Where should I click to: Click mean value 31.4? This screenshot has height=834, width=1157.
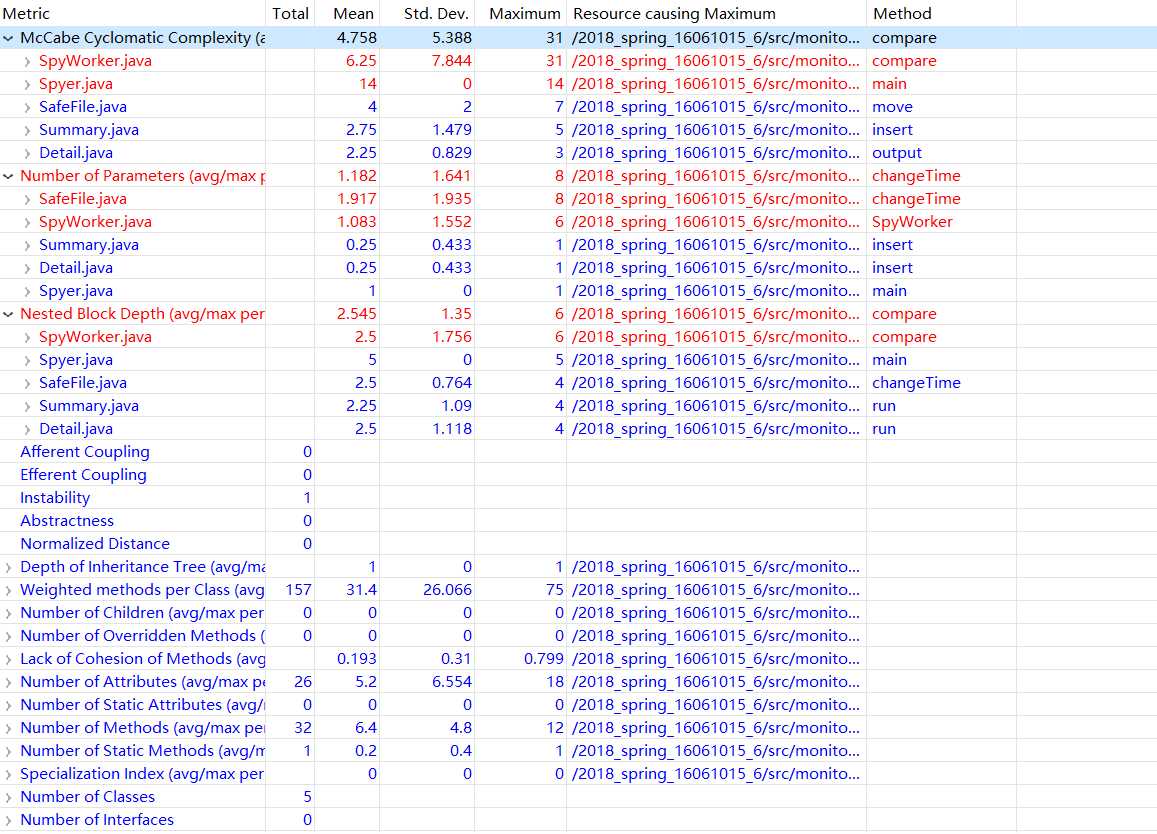[x=362, y=590]
